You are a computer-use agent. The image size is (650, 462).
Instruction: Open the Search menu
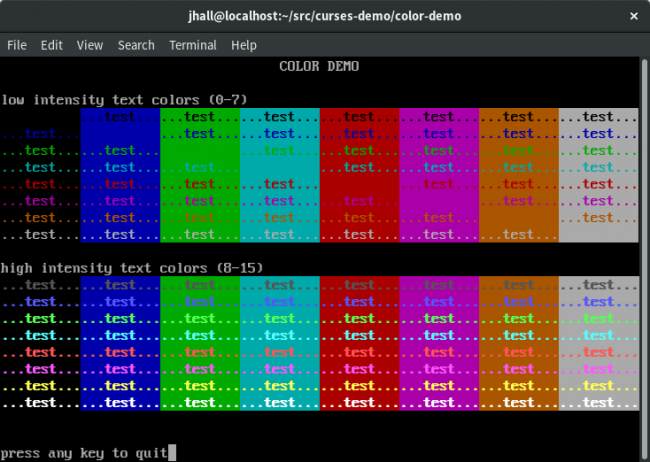click(x=136, y=45)
